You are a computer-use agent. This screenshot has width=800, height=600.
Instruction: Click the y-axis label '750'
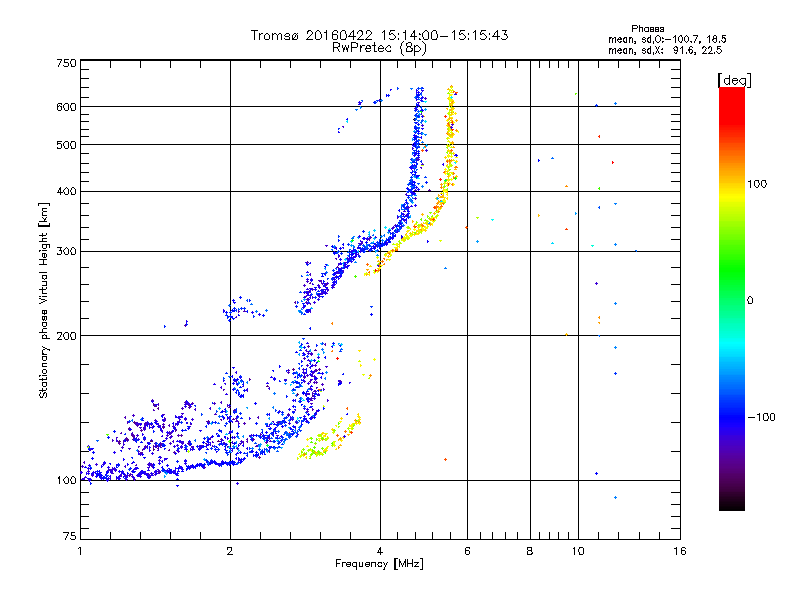tap(66, 63)
